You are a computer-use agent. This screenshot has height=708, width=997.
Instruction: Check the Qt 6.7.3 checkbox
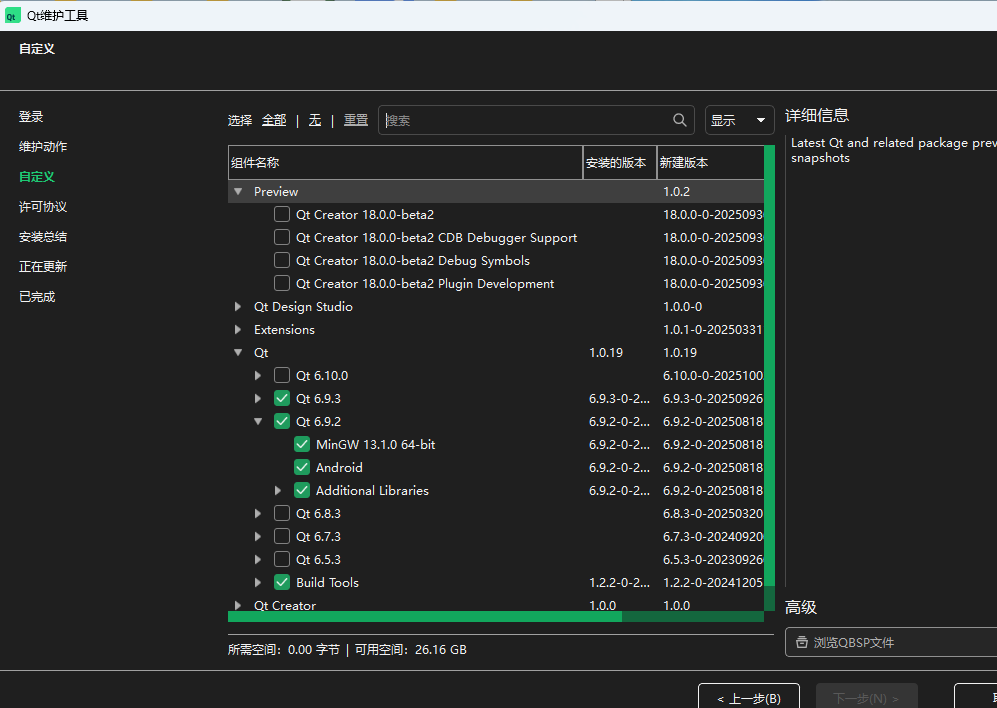click(282, 536)
